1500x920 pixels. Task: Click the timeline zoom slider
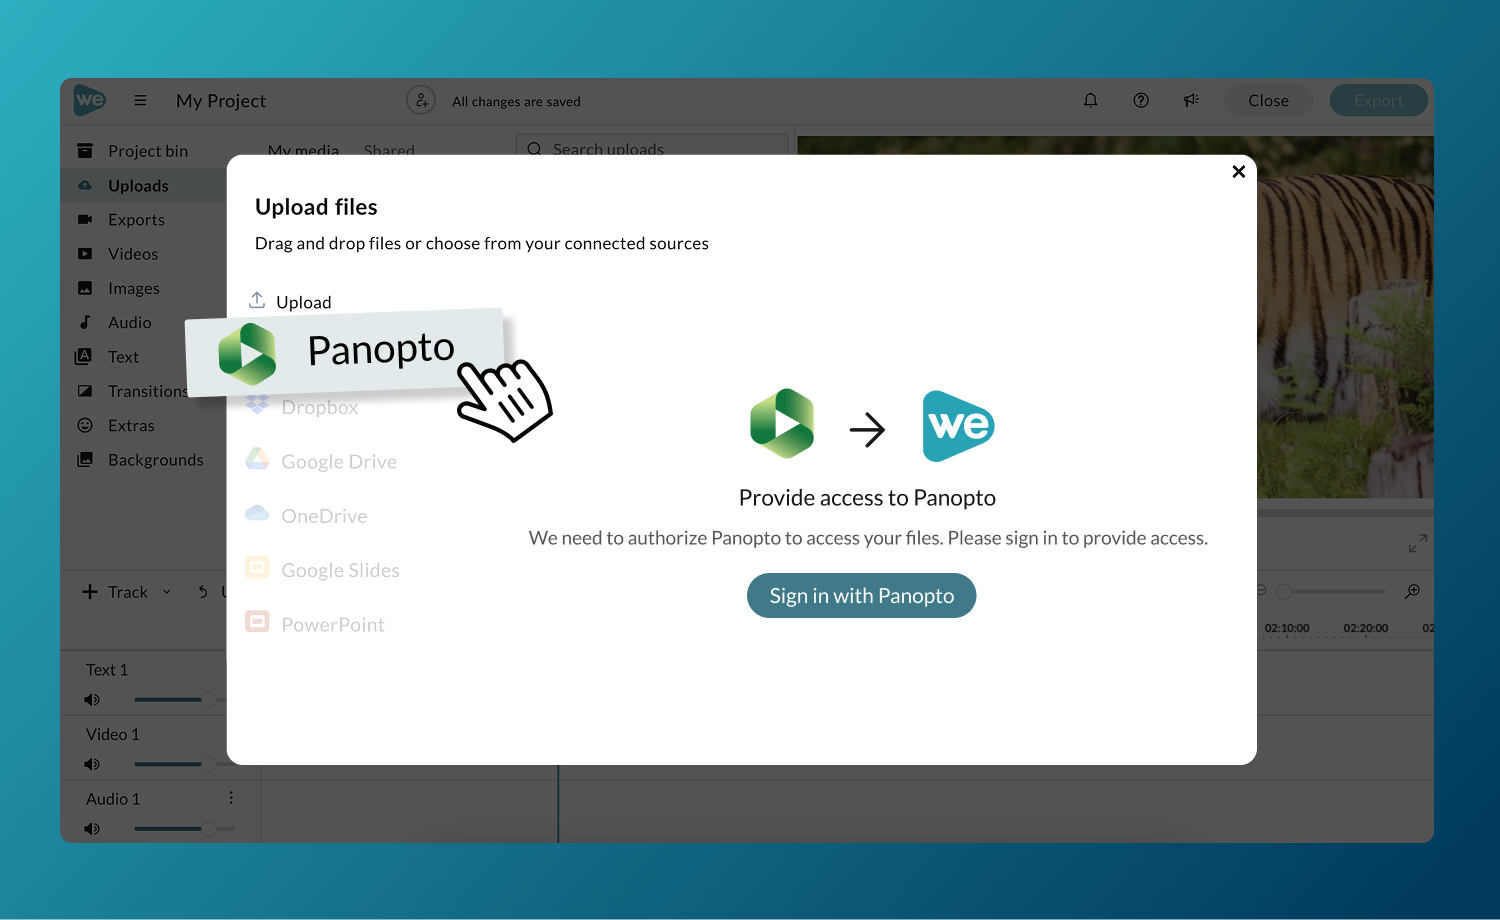point(1330,591)
